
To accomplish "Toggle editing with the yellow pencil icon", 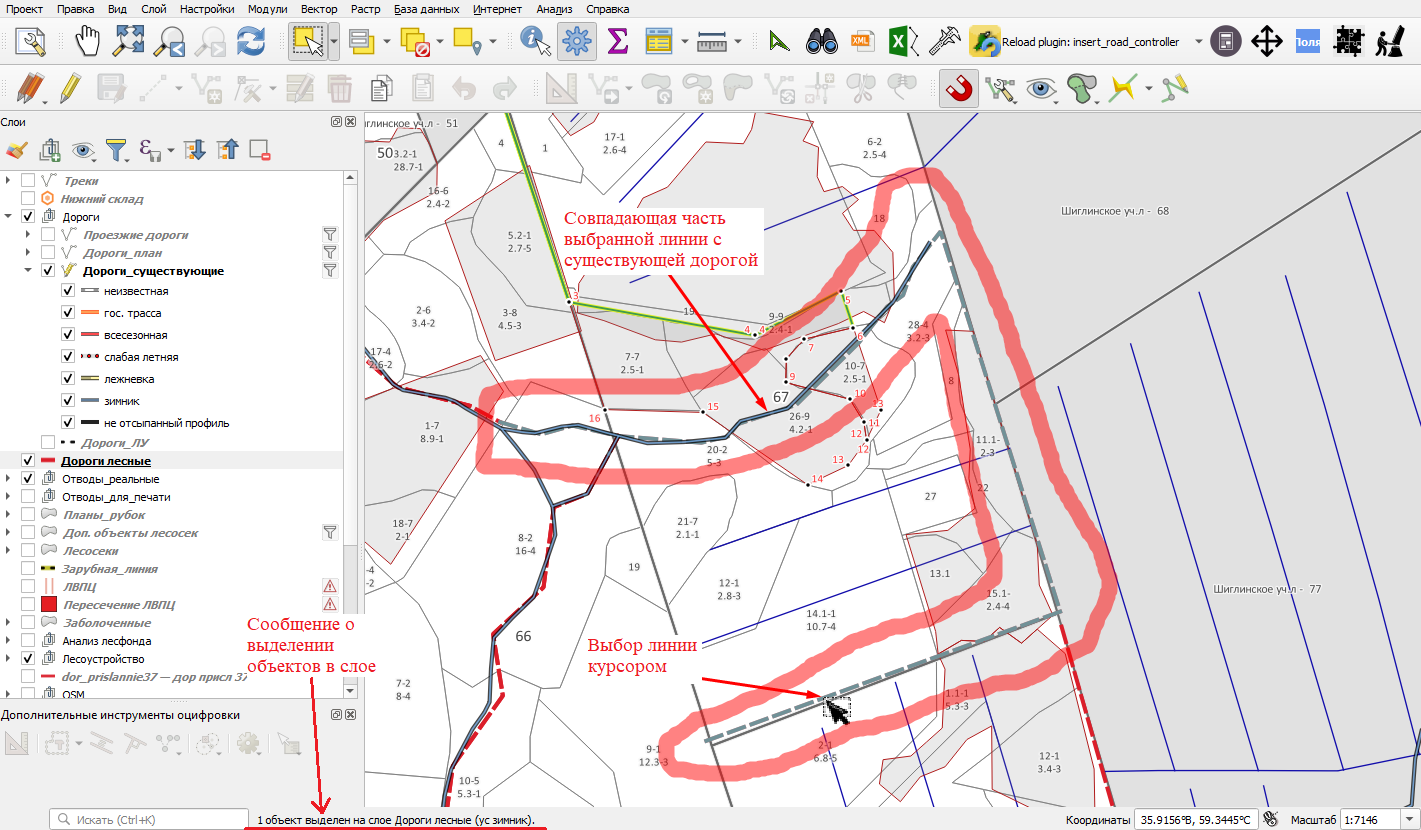I will point(69,89).
